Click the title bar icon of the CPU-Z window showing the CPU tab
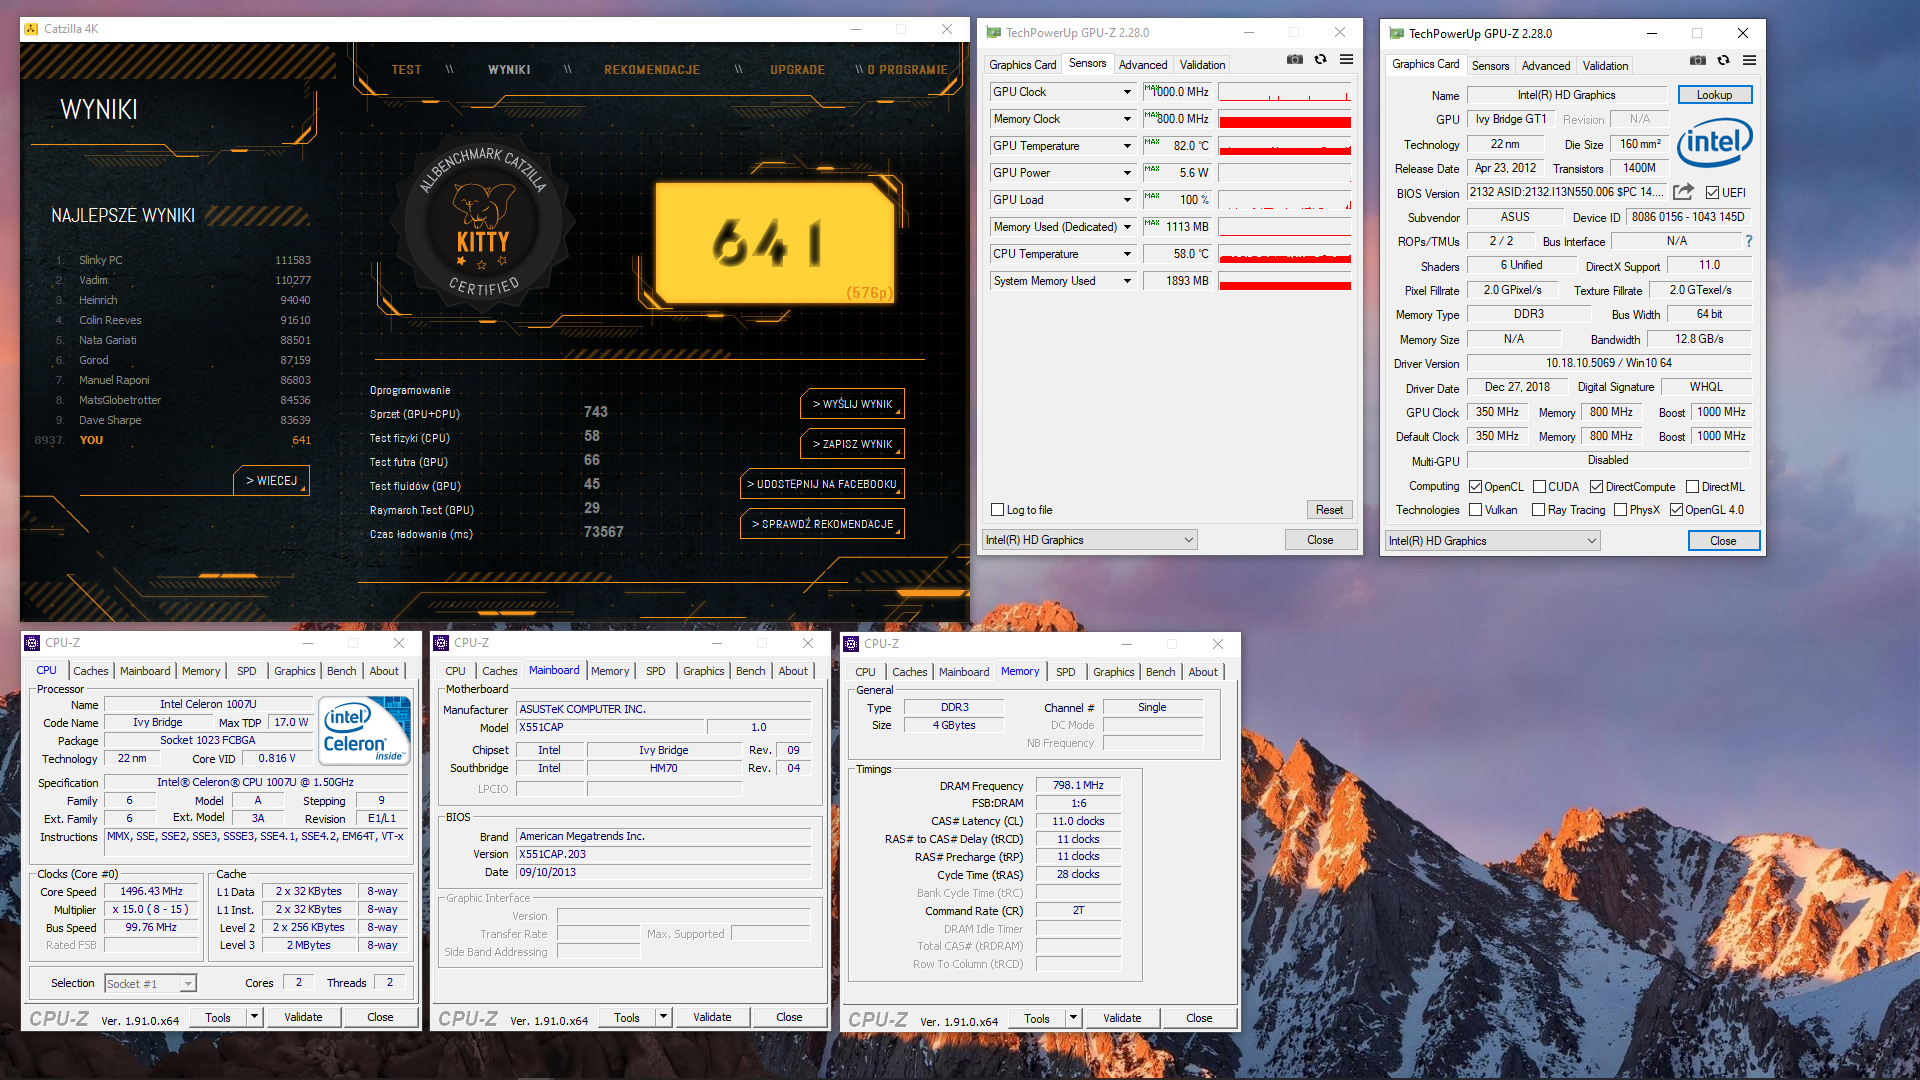The image size is (1920, 1080). click(32, 643)
